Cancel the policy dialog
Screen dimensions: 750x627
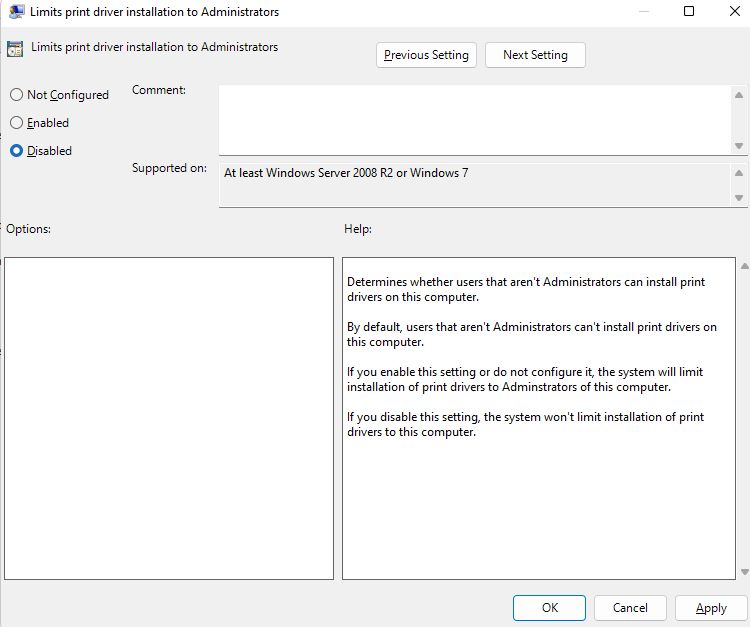630,608
